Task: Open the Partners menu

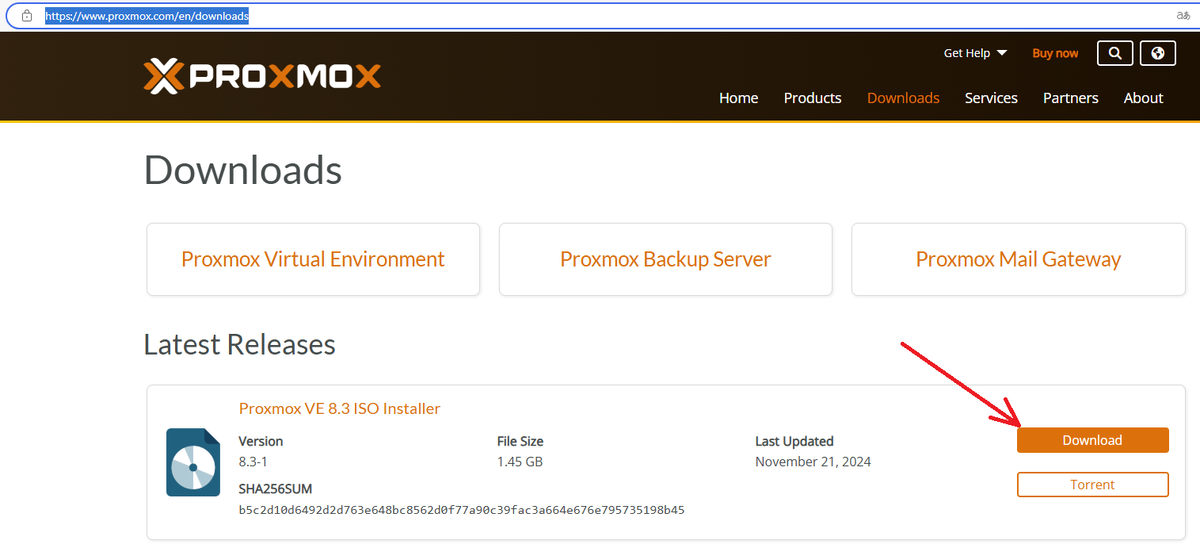Action: 1070,98
